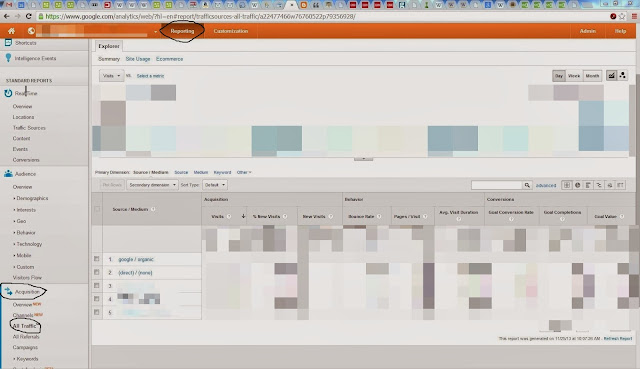Select the performance bar view icon
The height and width of the screenshot is (369, 640).
588,185
